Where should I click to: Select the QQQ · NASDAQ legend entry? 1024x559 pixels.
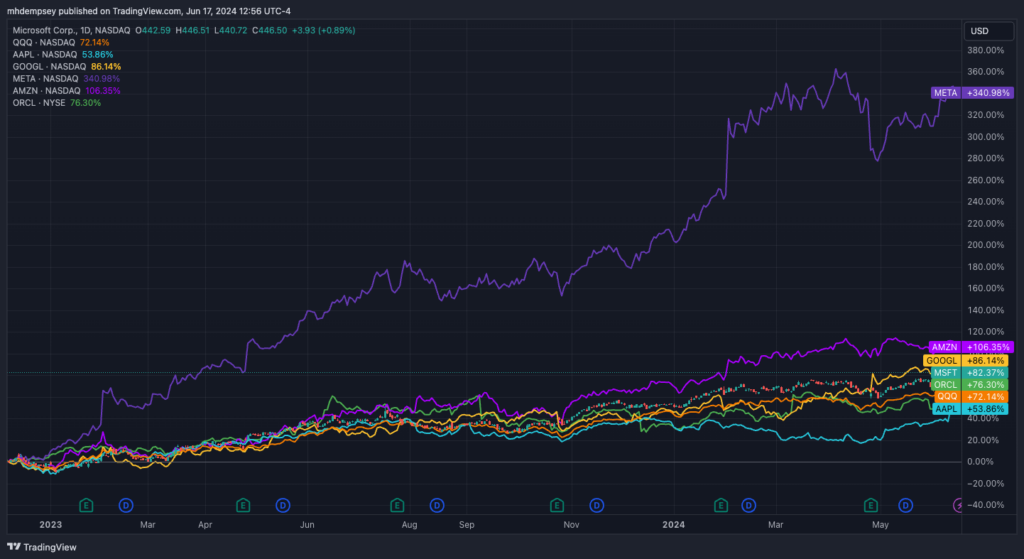(61, 42)
